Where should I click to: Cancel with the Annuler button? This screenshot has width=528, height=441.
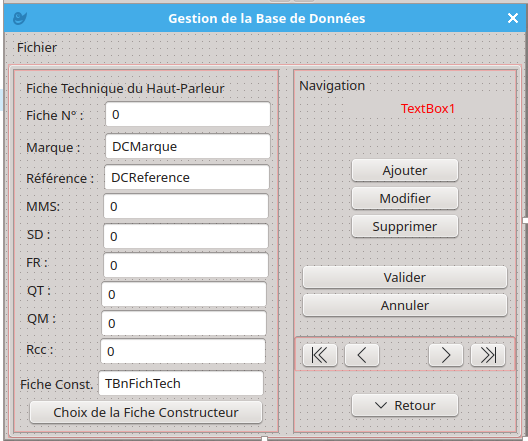(x=405, y=305)
